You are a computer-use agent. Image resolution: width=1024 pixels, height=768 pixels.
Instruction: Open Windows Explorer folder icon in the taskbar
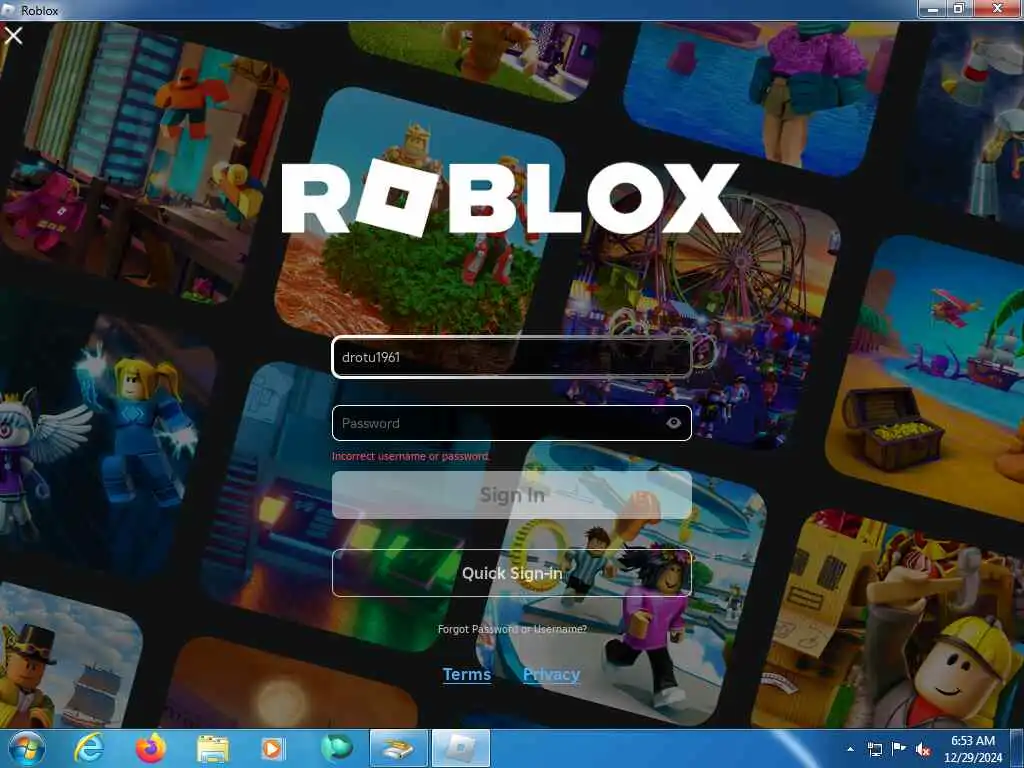pos(212,750)
